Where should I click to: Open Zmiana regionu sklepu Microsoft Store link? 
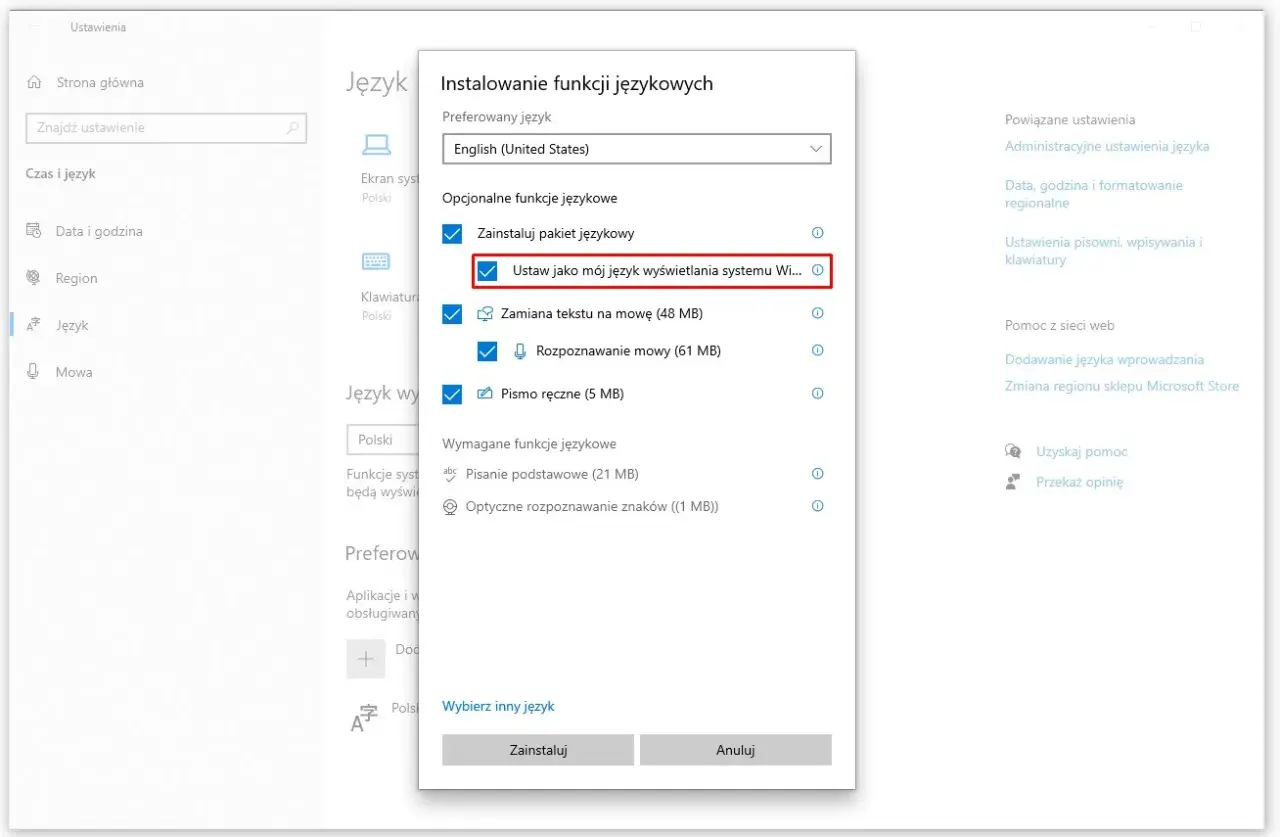tap(1122, 386)
